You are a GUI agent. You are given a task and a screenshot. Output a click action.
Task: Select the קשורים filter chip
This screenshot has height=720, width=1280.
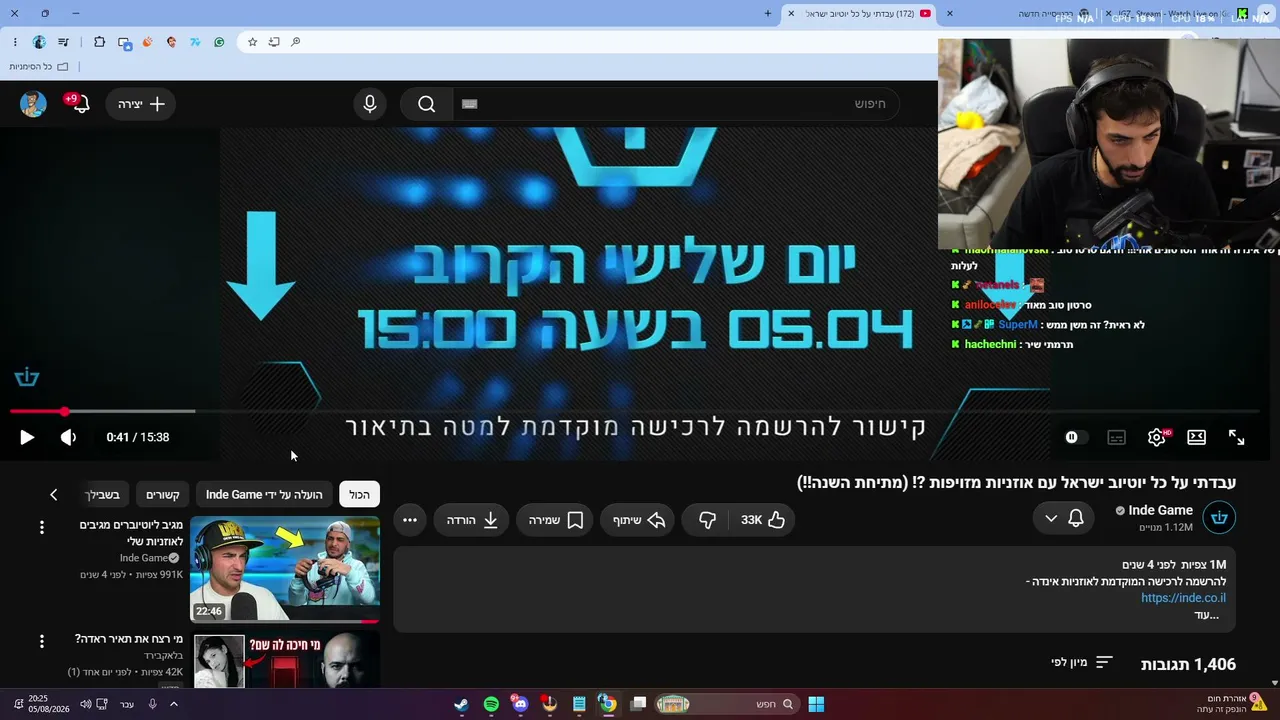tap(163, 495)
